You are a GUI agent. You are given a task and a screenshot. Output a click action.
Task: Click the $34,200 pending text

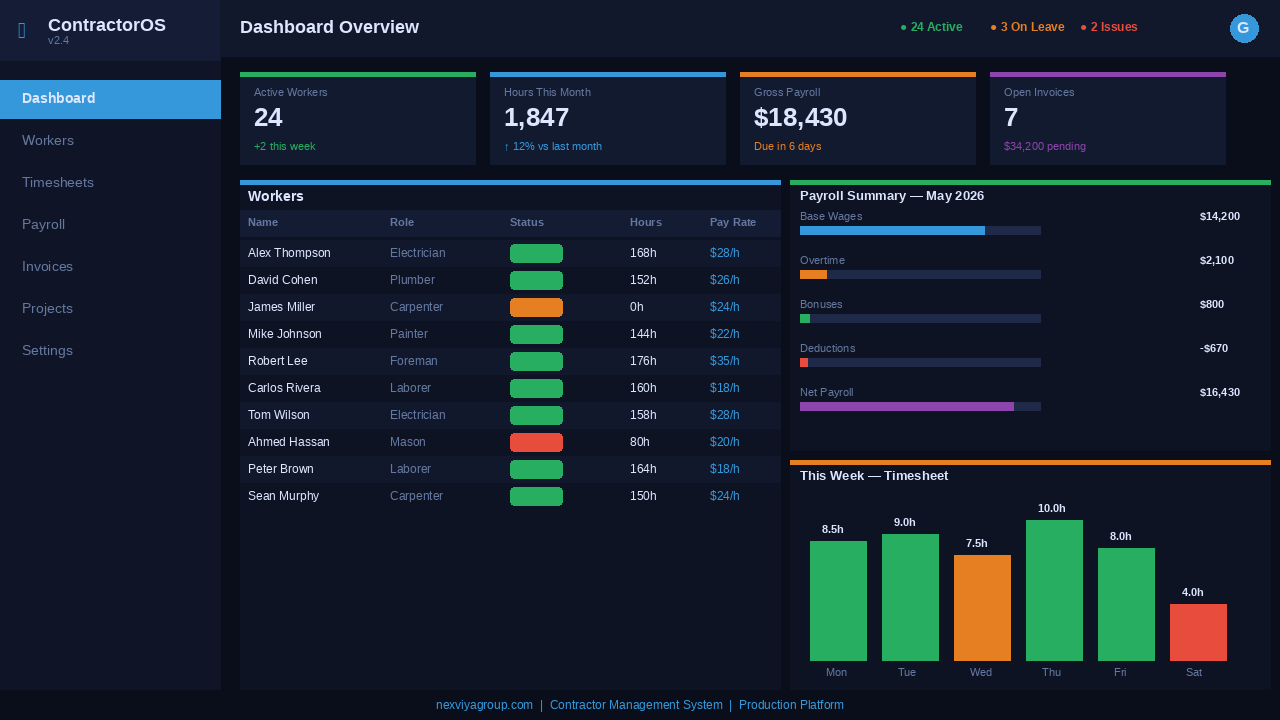1045,146
